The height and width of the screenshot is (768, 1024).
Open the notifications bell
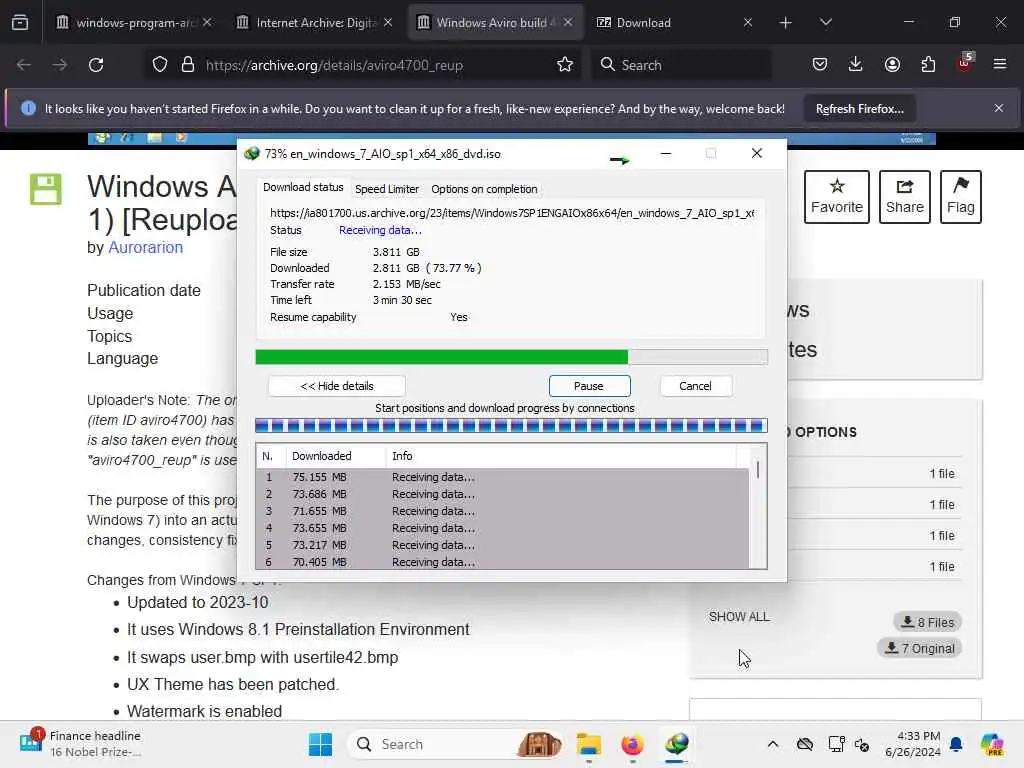click(x=956, y=744)
